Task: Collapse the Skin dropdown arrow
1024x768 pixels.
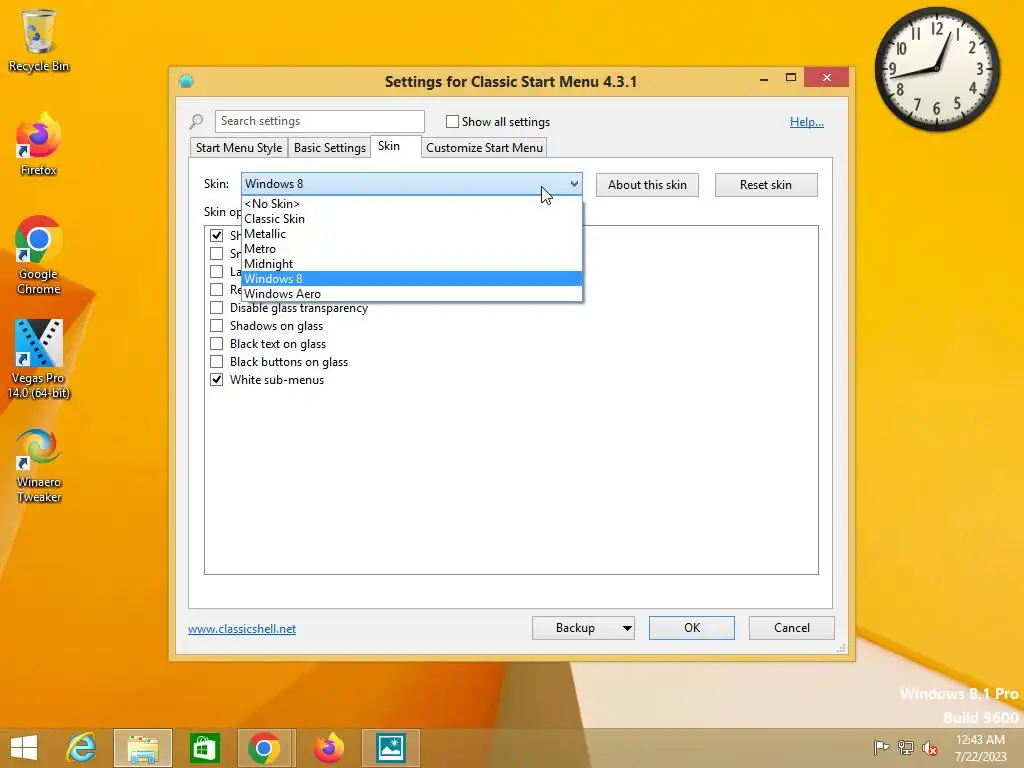Action: 574,184
